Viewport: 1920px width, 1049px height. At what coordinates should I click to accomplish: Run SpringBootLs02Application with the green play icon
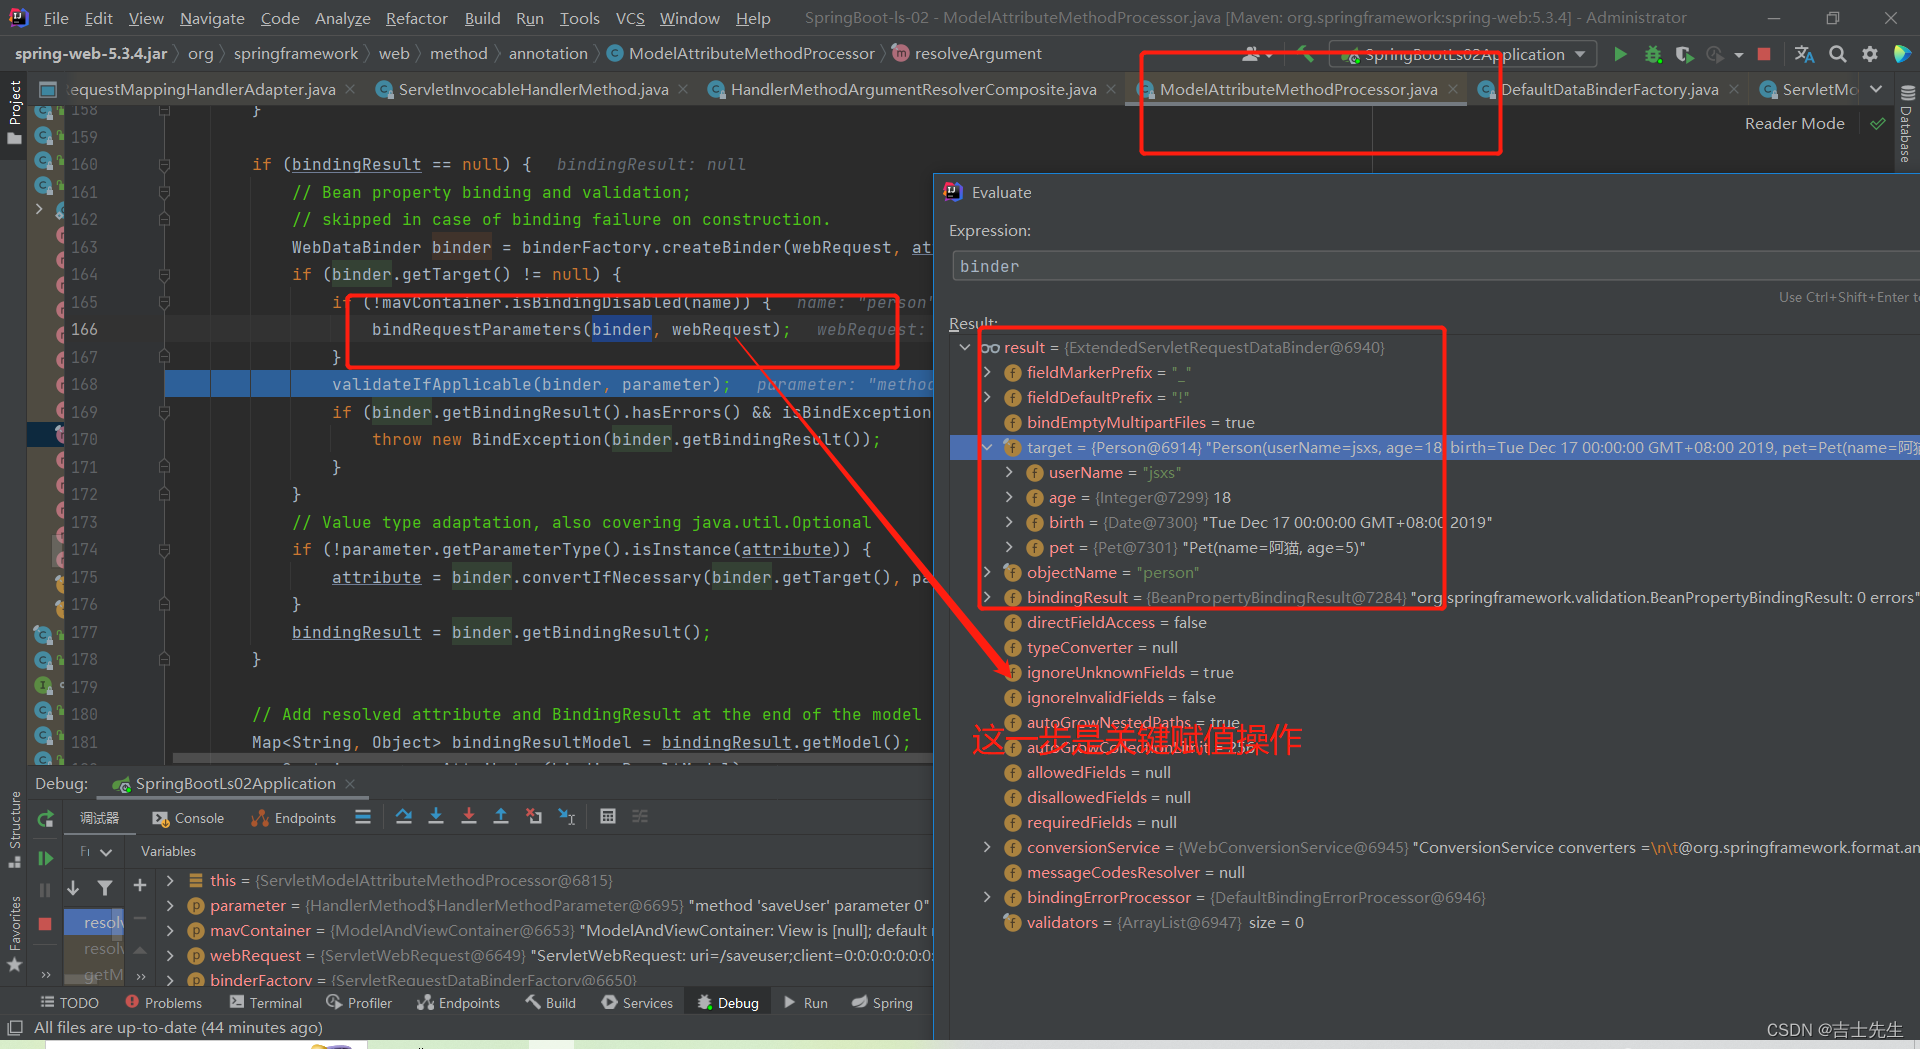pyautogui.click(x=1620, y=54)
